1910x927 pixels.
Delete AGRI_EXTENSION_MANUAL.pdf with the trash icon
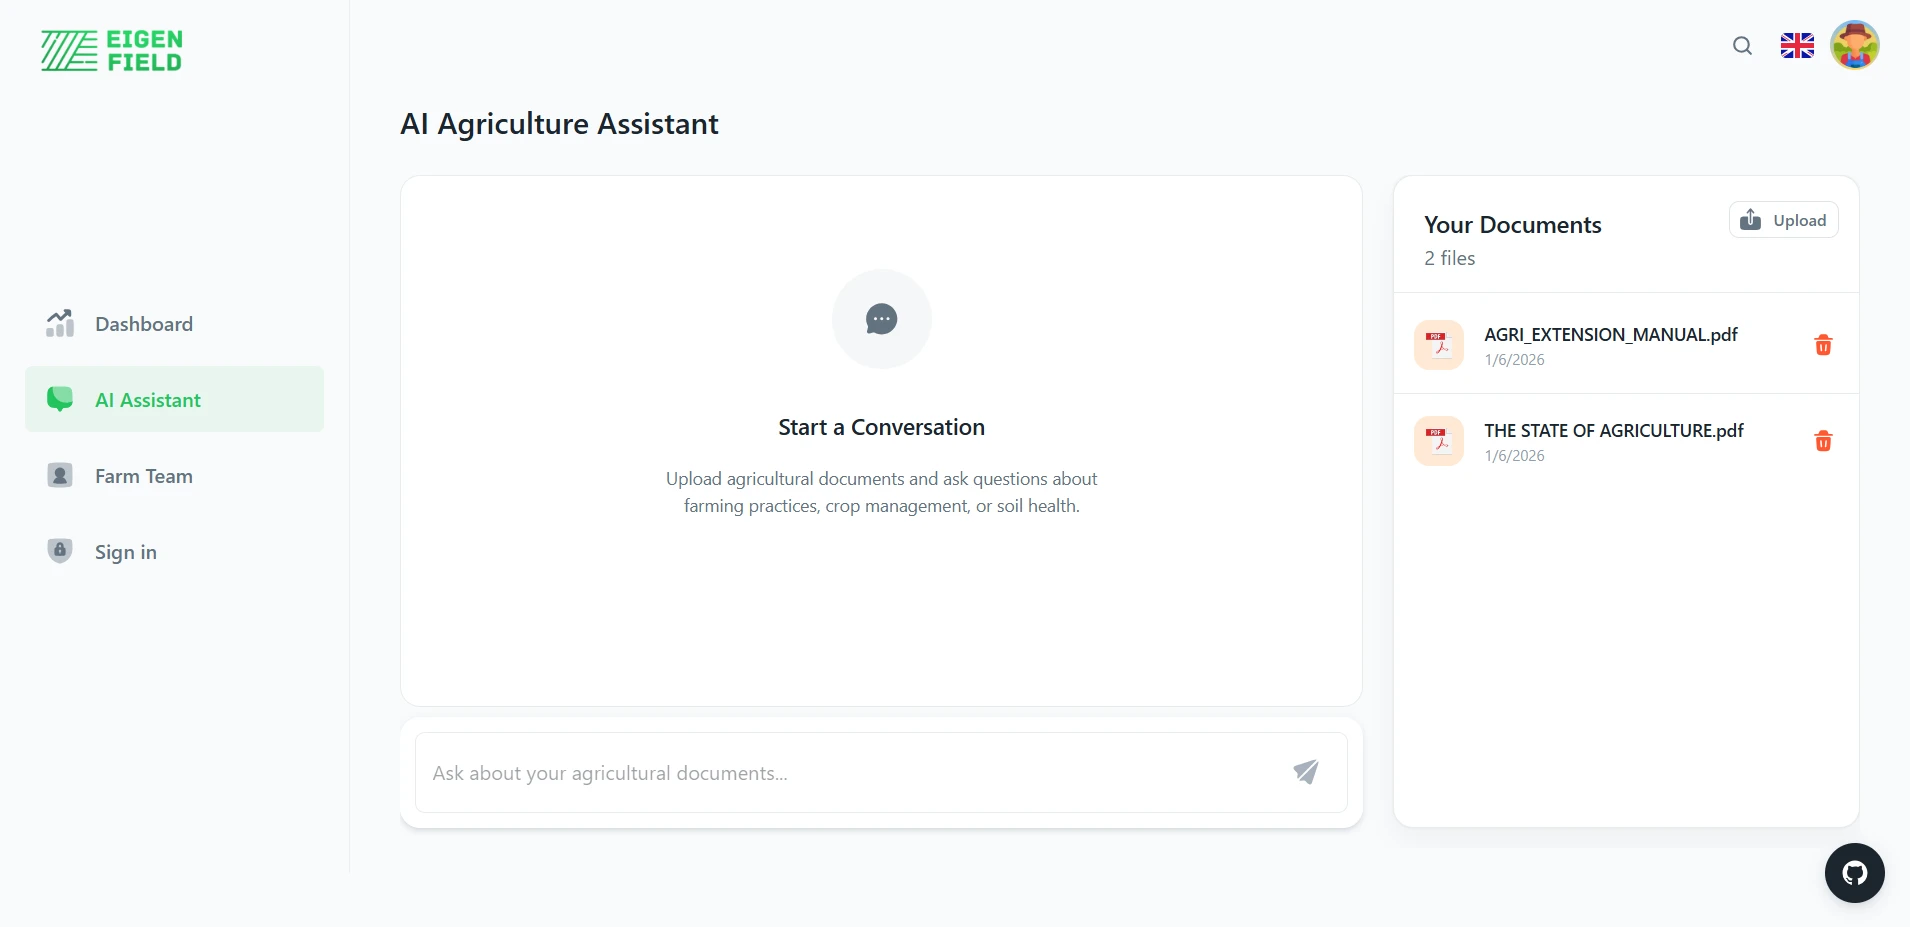pos(1823,345)
